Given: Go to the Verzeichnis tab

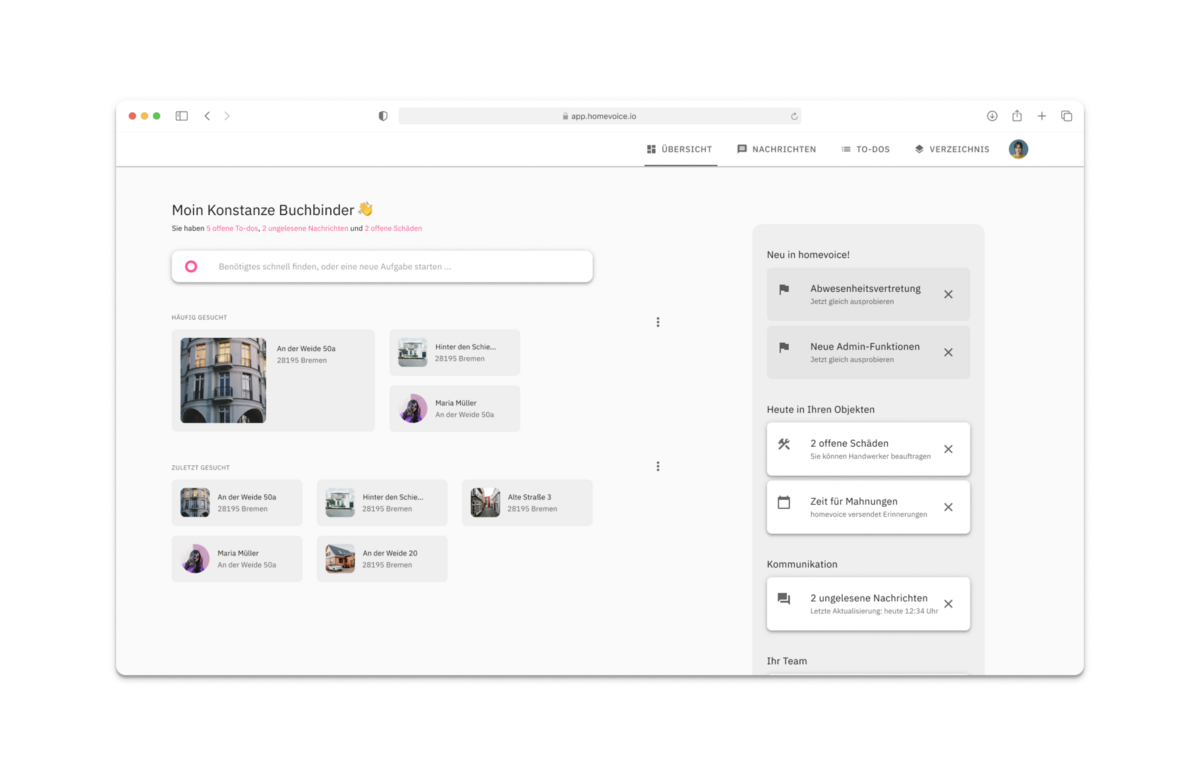Looking at the screenshot, I should (x=951, y=149).
